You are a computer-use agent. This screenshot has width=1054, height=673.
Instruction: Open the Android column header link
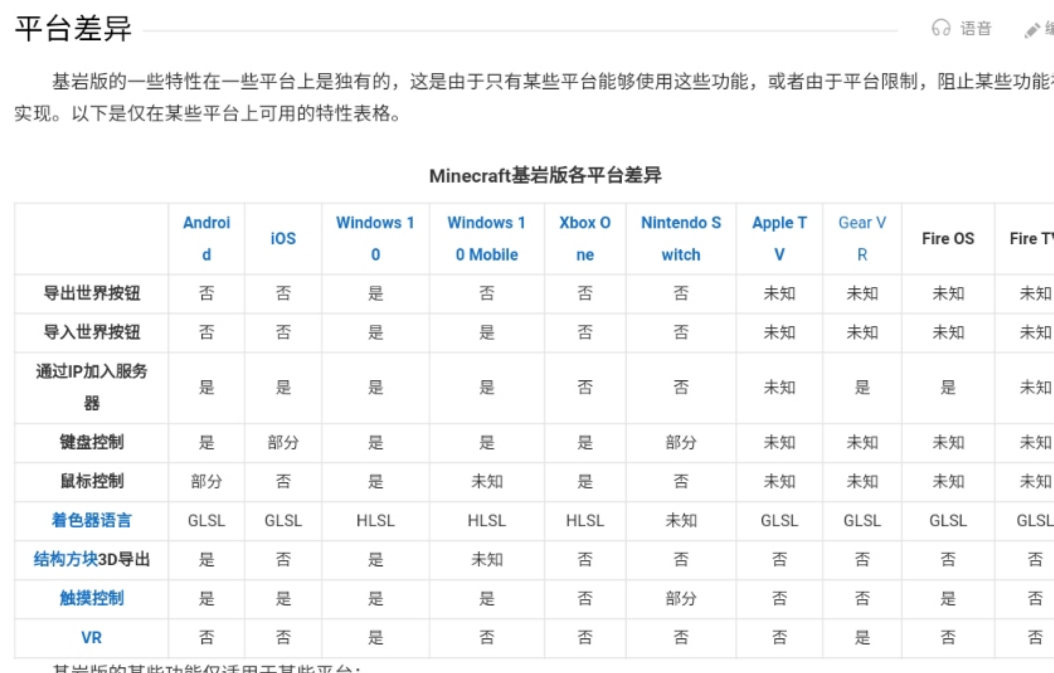pos(206,239)
